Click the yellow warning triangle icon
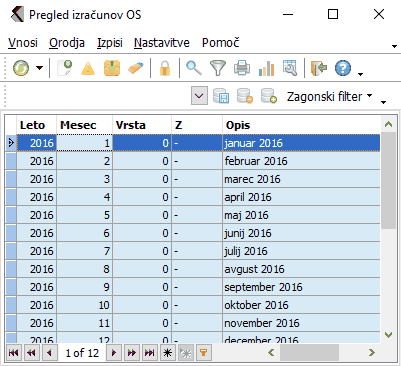The image size is (401, 366). pos(88,68)
